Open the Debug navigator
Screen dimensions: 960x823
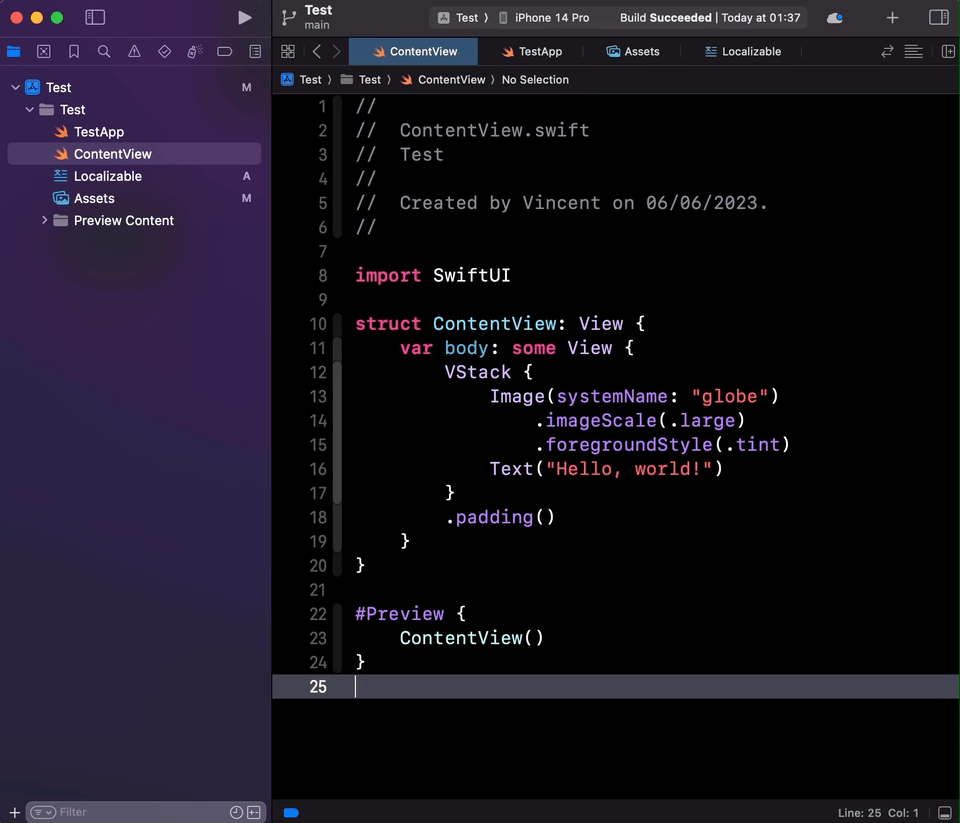[195, 51]
